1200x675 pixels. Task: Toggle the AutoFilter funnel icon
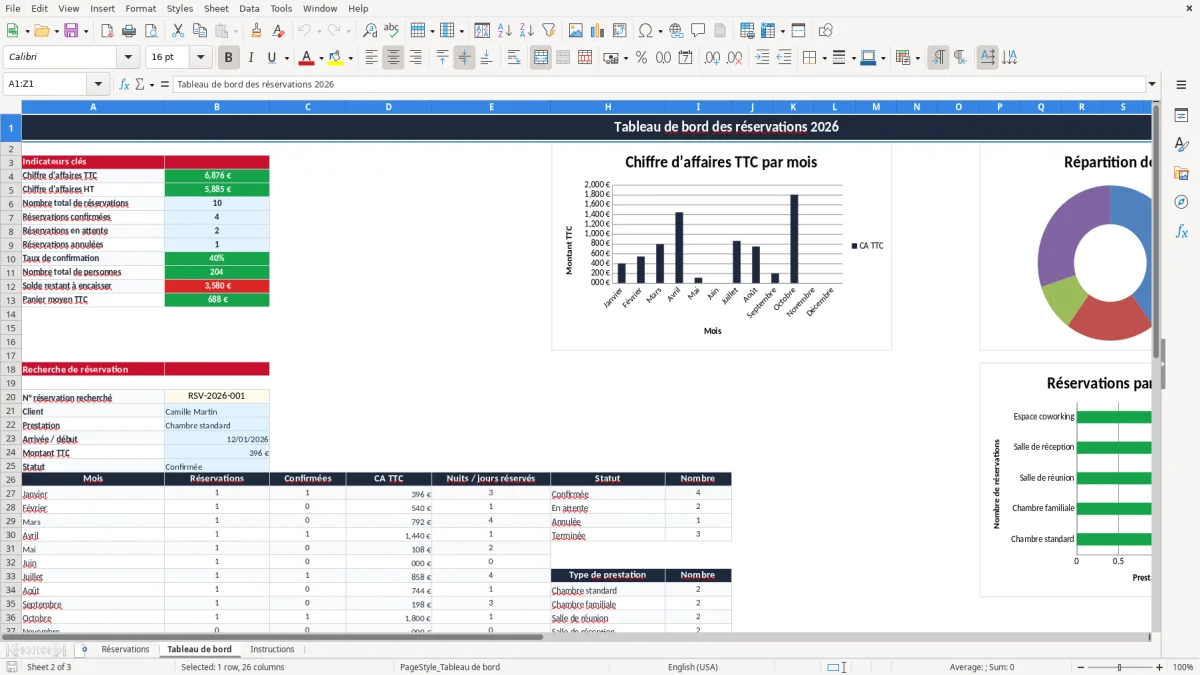tap(548, 31)
